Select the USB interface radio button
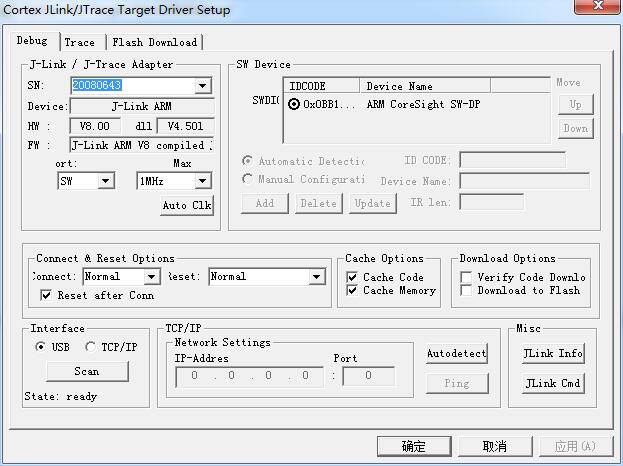 coord(40,347)
